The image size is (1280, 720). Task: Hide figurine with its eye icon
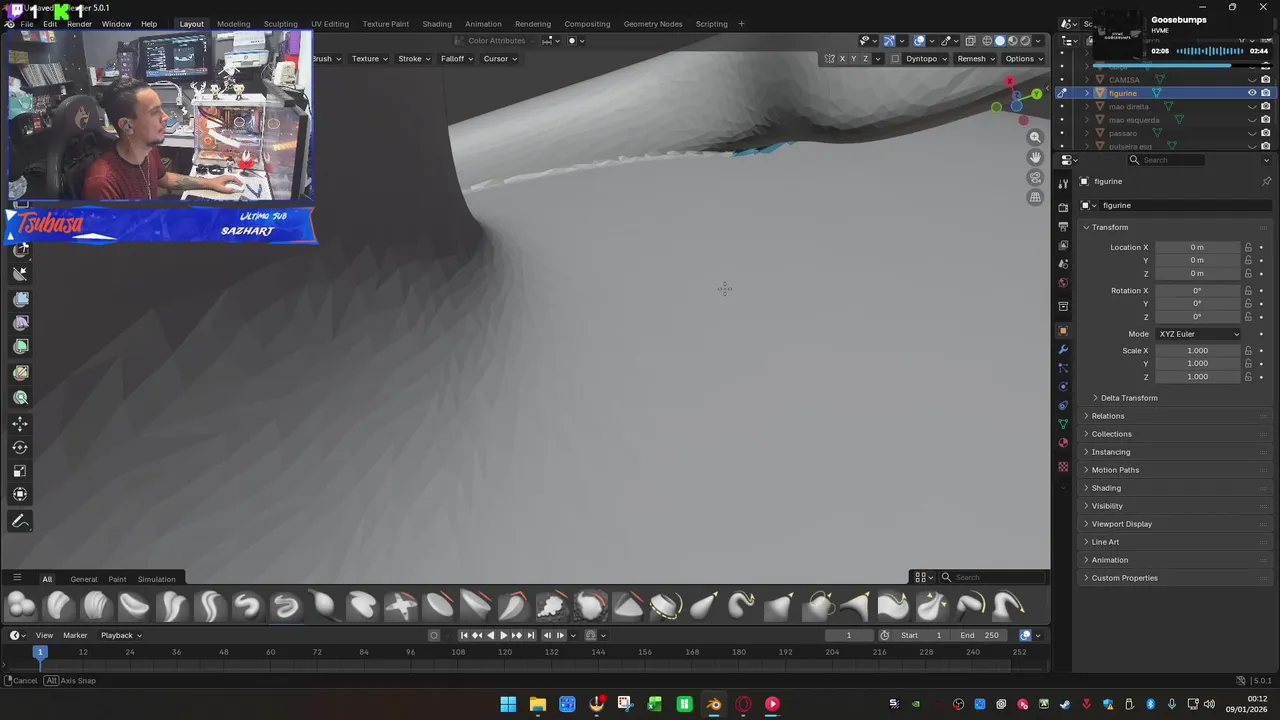click(1252, 93)
